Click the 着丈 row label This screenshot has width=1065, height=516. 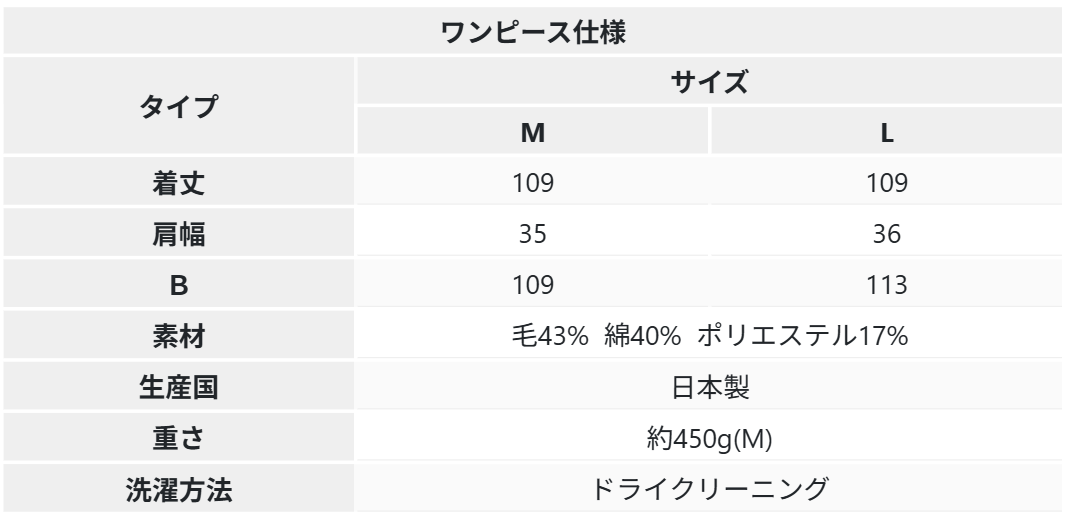click(x=179, y=183)
